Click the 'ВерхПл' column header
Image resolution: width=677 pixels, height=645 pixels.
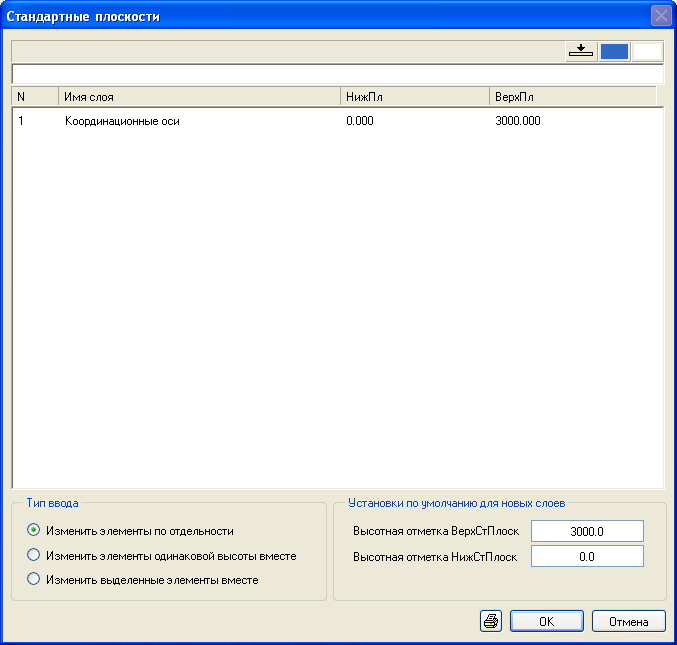pos(573,97)
